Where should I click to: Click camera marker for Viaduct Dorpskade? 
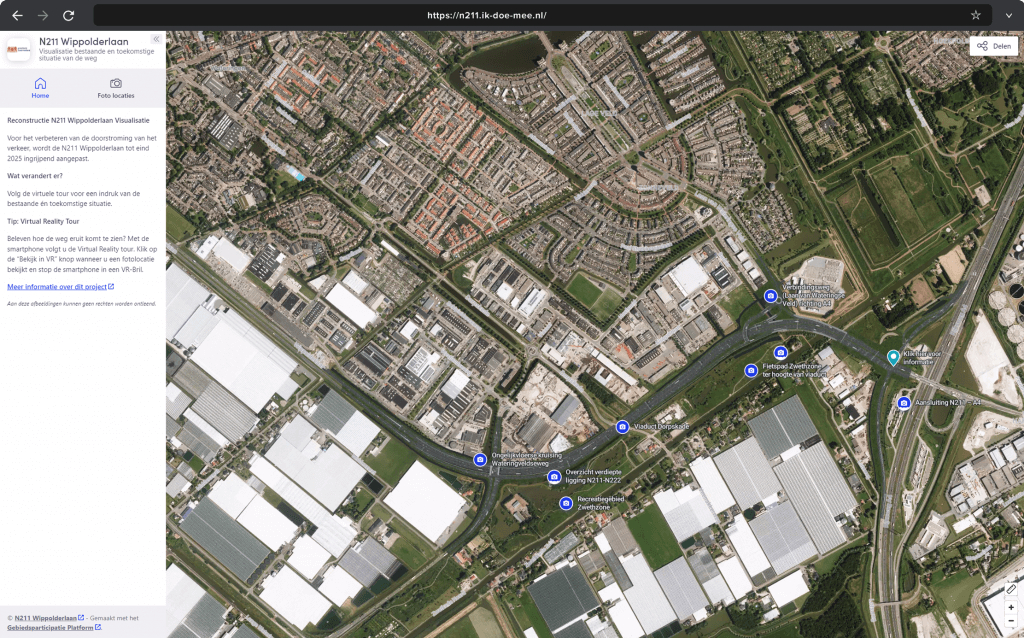click(622, 427)
